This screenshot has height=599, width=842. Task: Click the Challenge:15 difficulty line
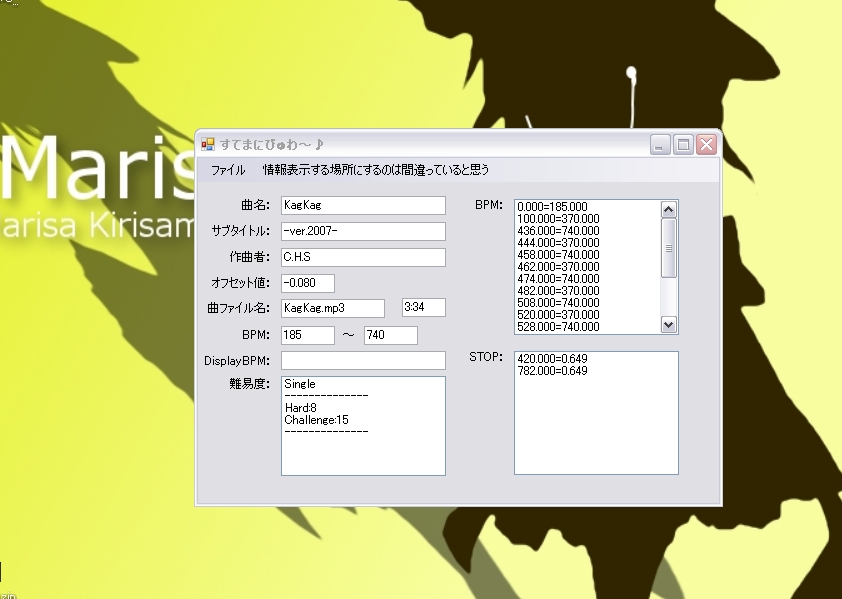pyautogui.click(x=316, y=420)
